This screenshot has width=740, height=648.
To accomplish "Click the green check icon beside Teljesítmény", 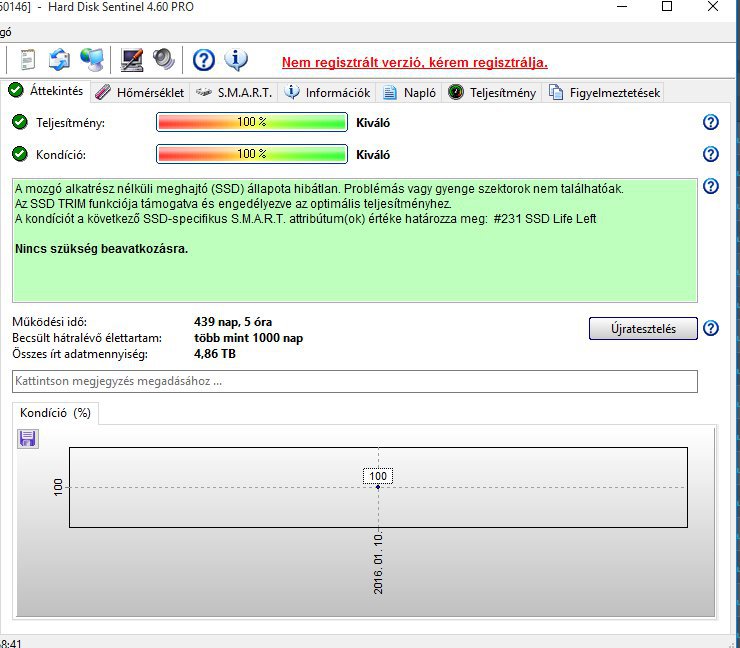I will (x=20, y=122).
